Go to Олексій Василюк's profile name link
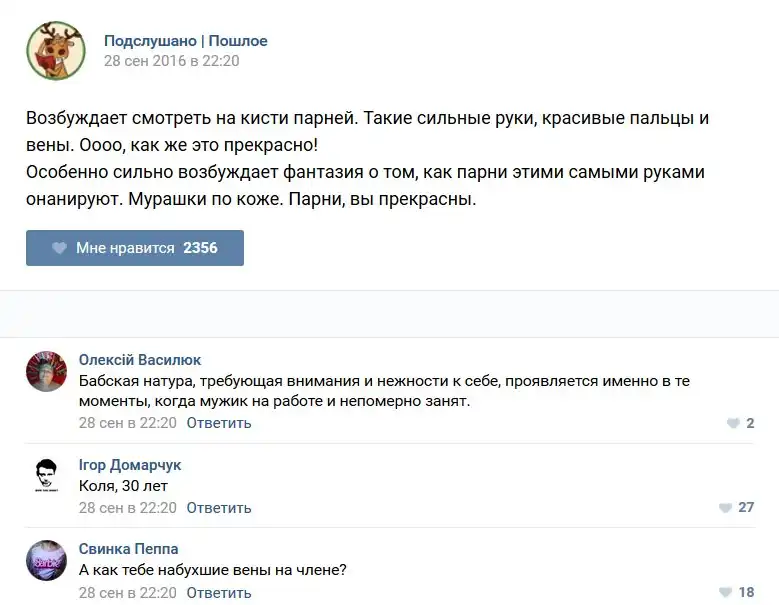The height and width of the screenshot is (605, 779). click(140, 360)
